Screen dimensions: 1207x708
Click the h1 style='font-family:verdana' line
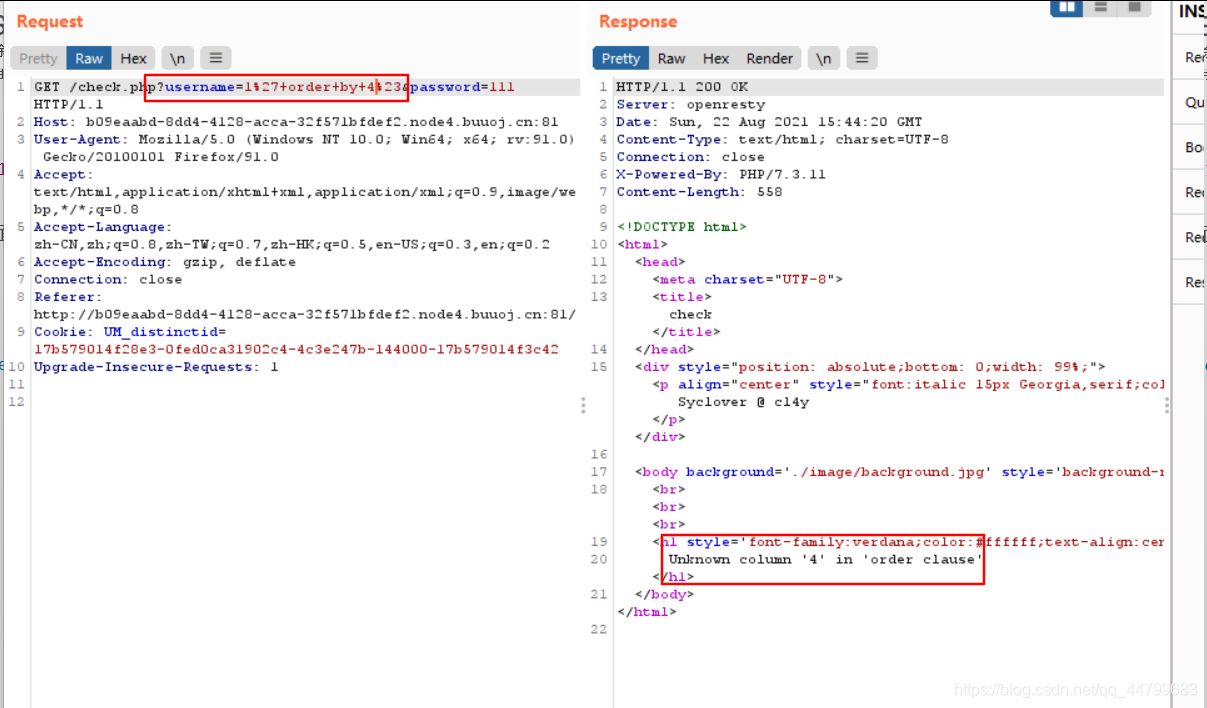[909, 542]
